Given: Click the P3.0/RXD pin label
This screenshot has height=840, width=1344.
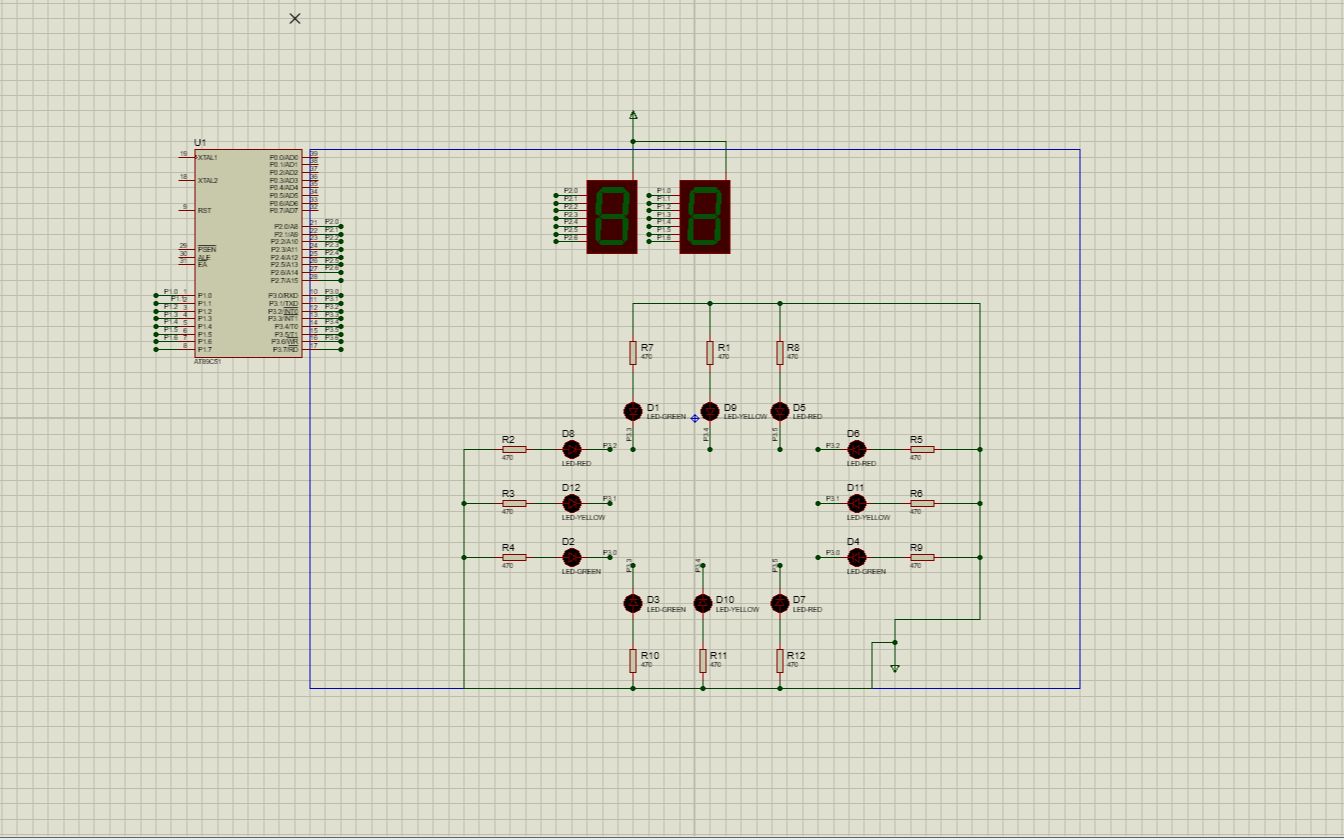Looking at the screenshot, I should click(283, 295).
